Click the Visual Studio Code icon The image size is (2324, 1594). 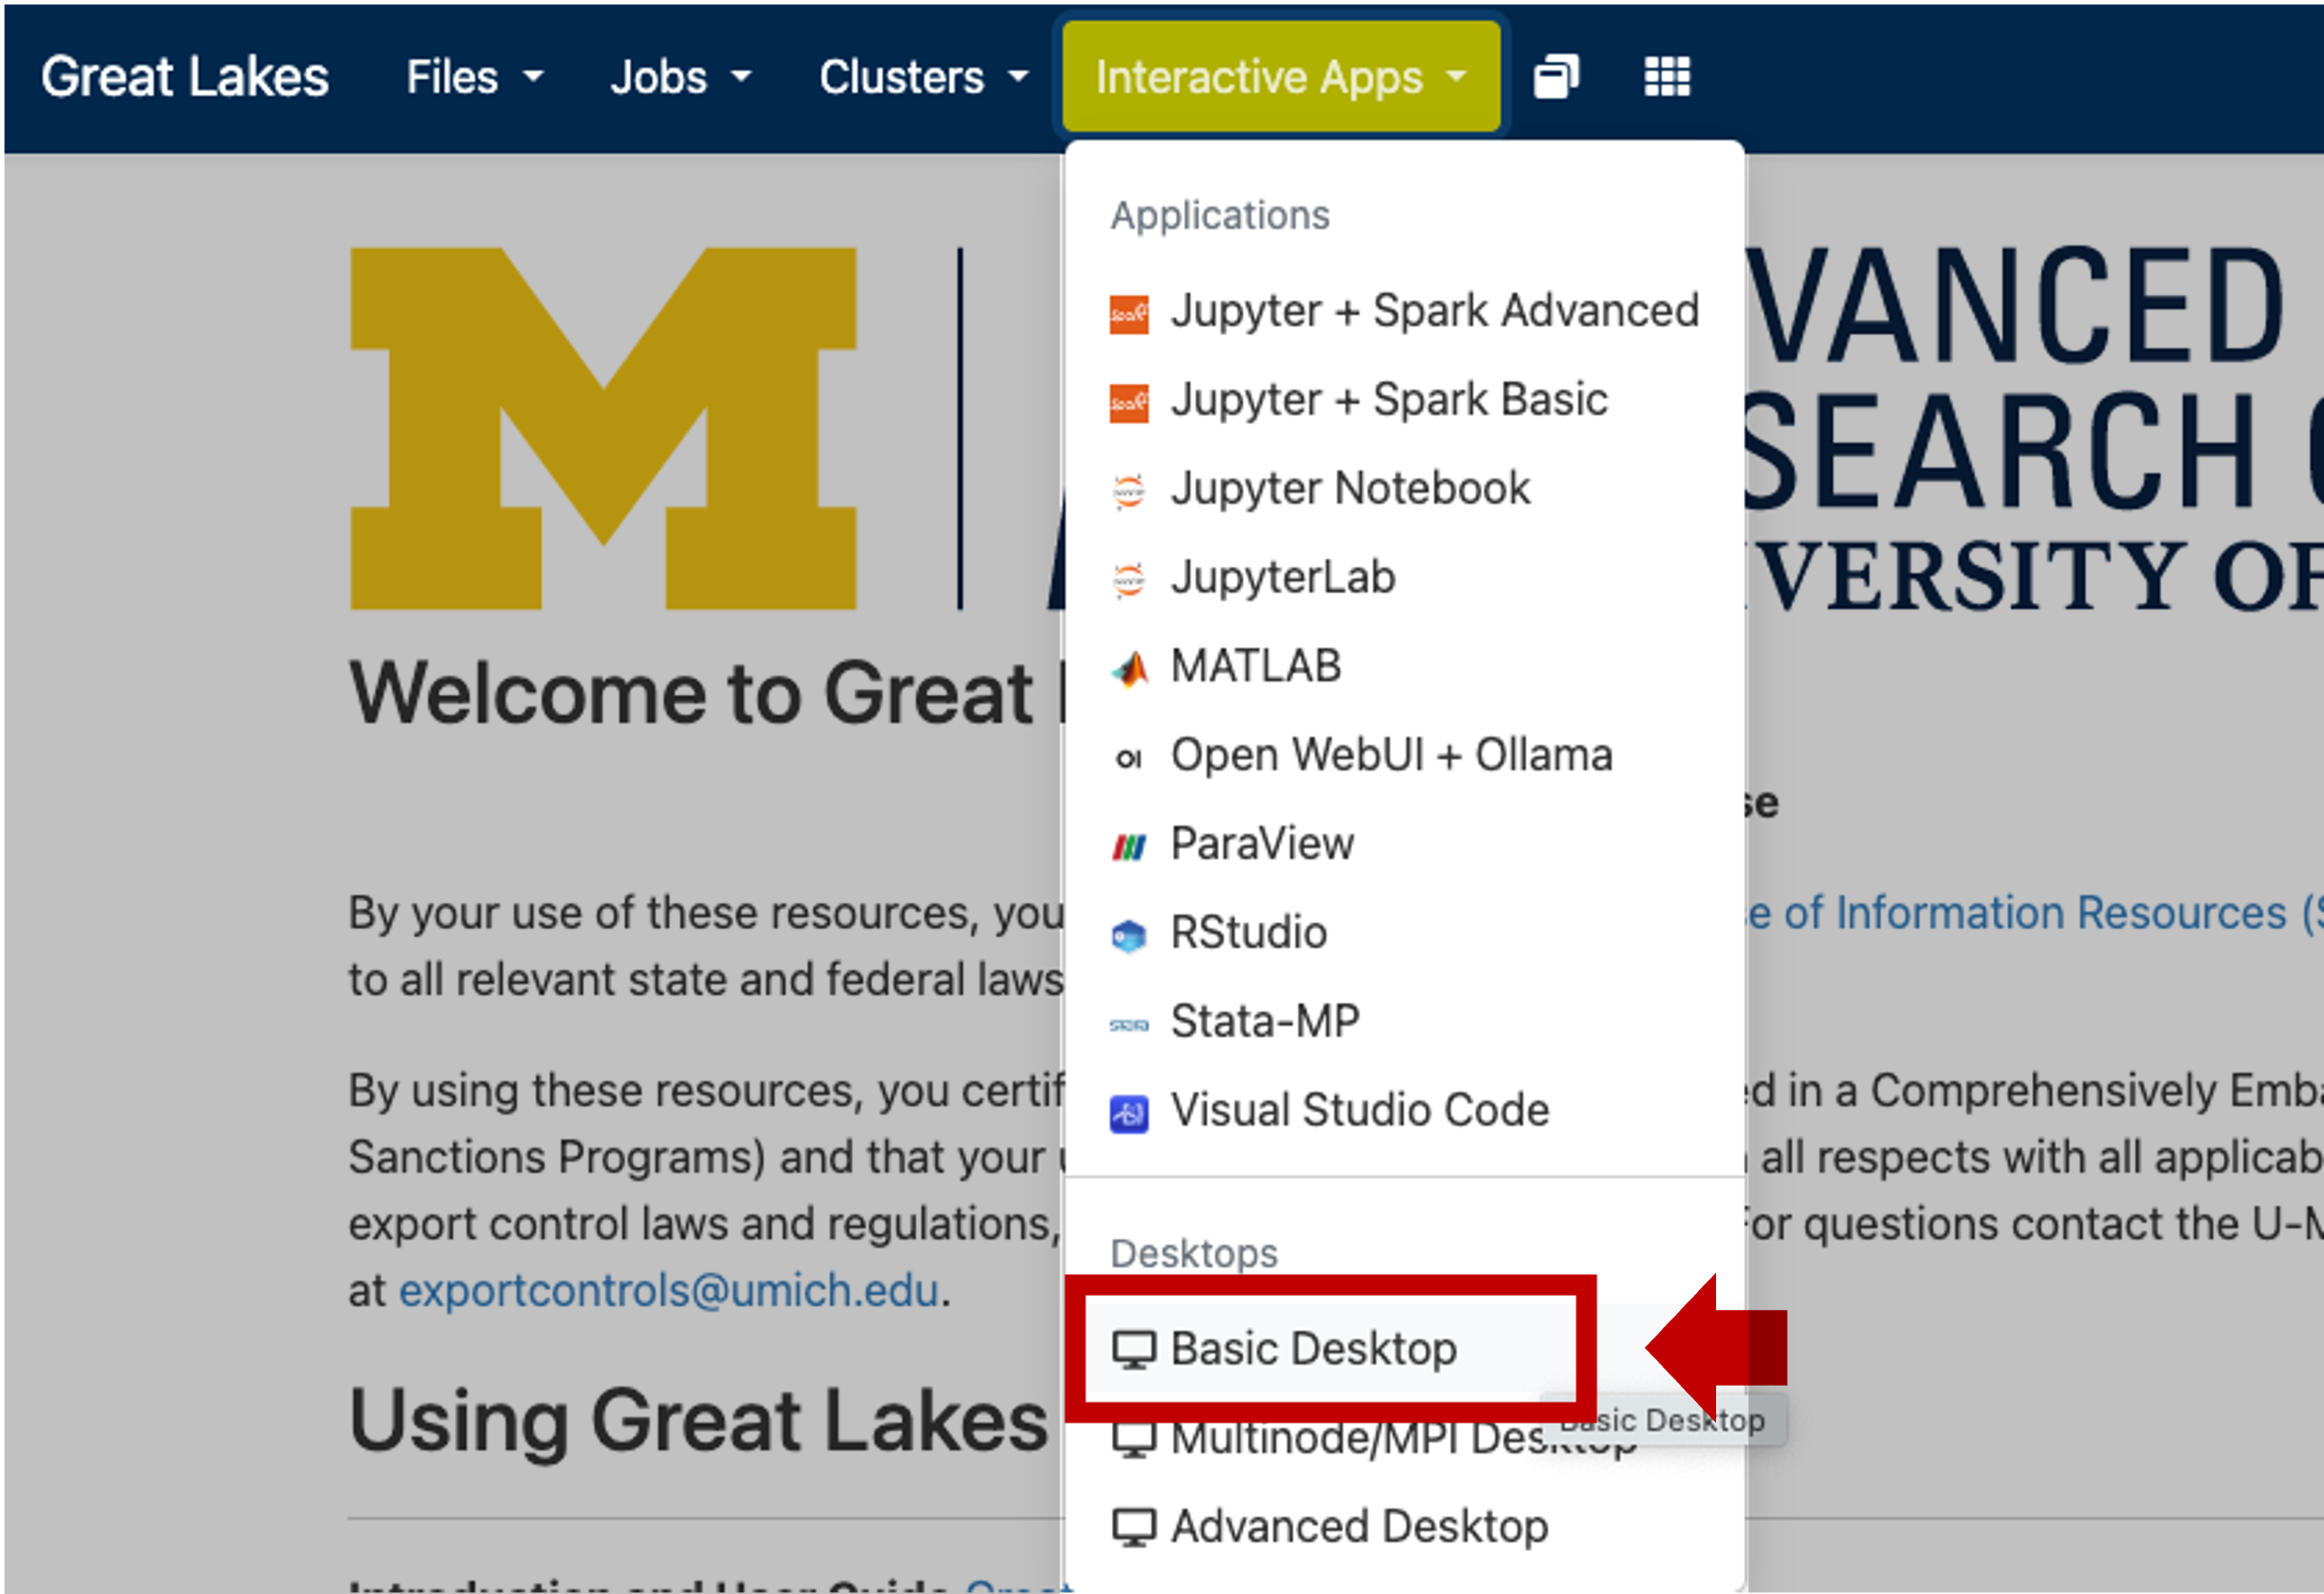pos(1129,1112)
